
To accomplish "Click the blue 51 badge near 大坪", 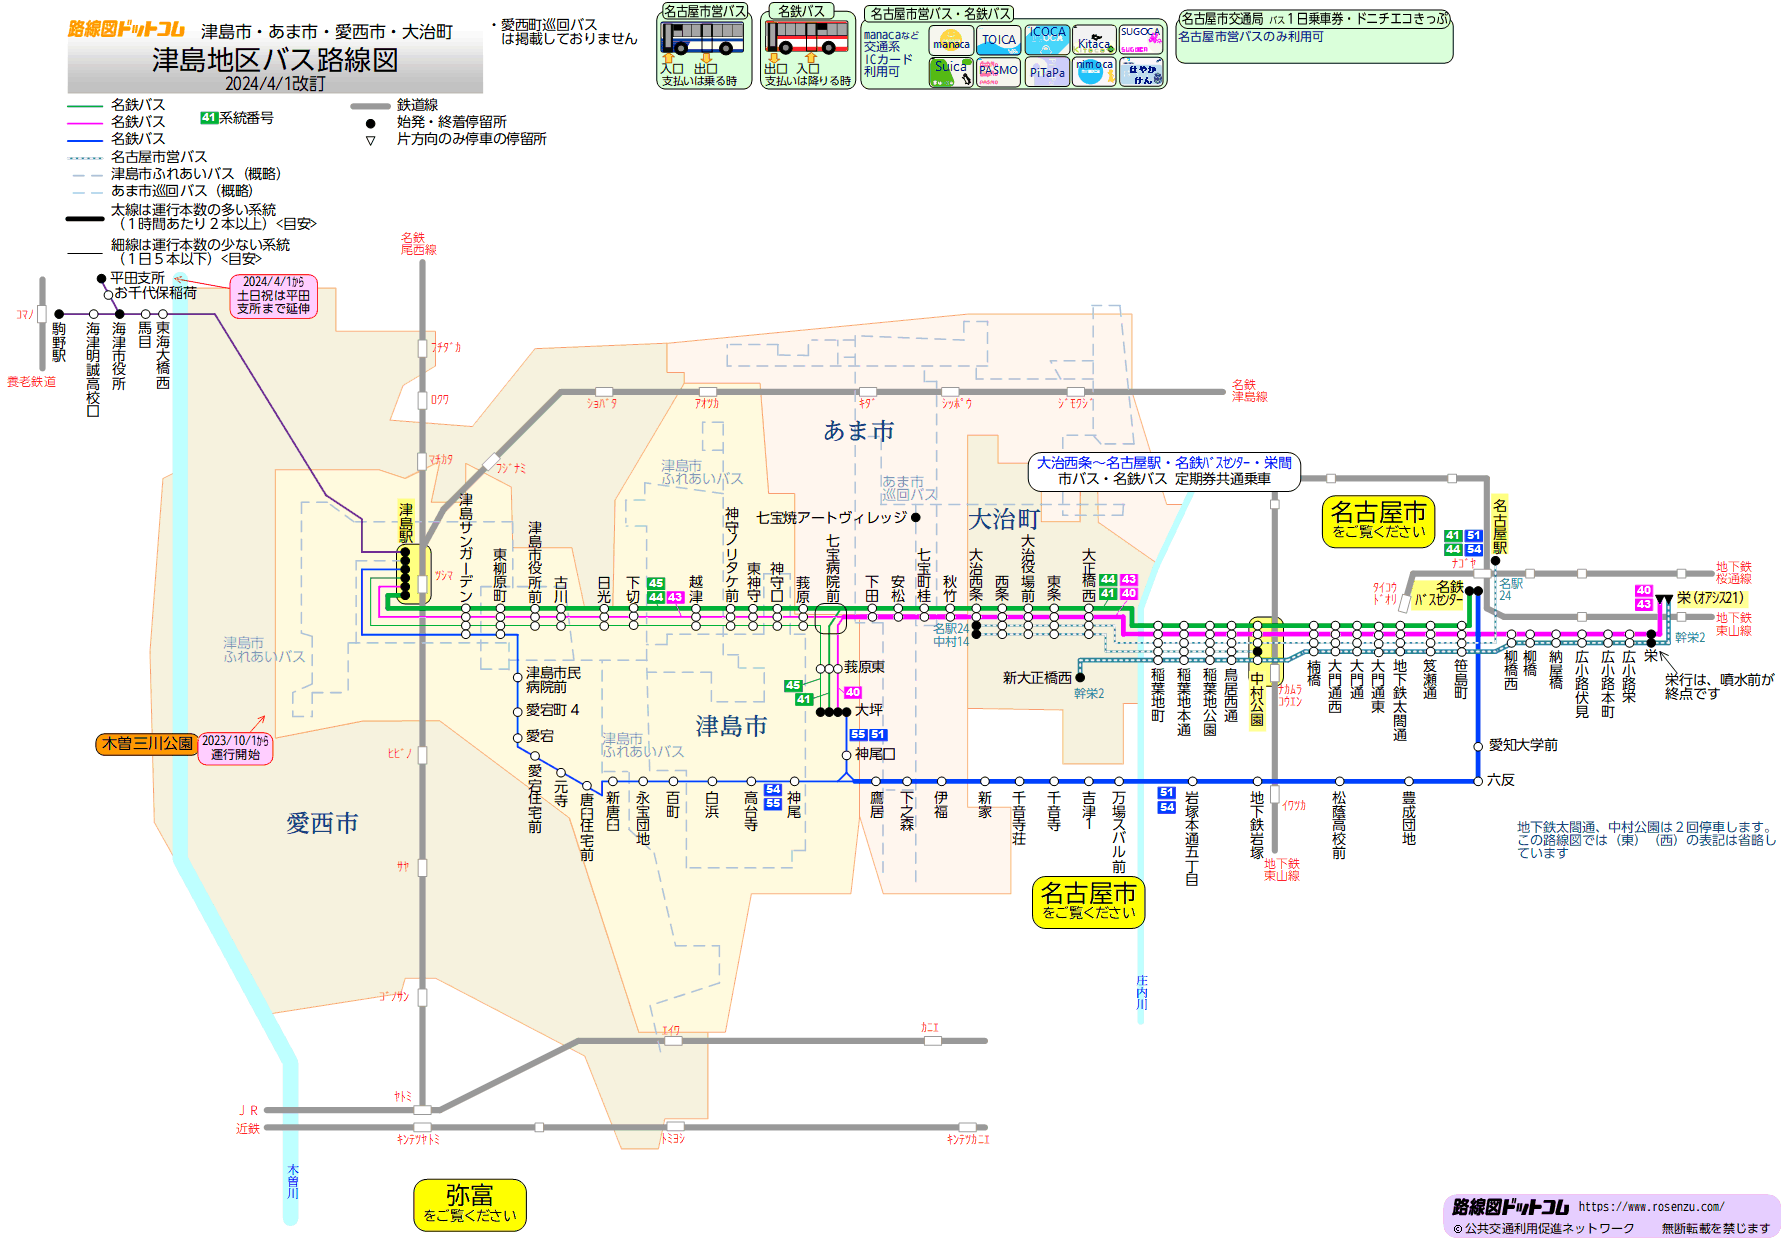I will tap(878, 734).
